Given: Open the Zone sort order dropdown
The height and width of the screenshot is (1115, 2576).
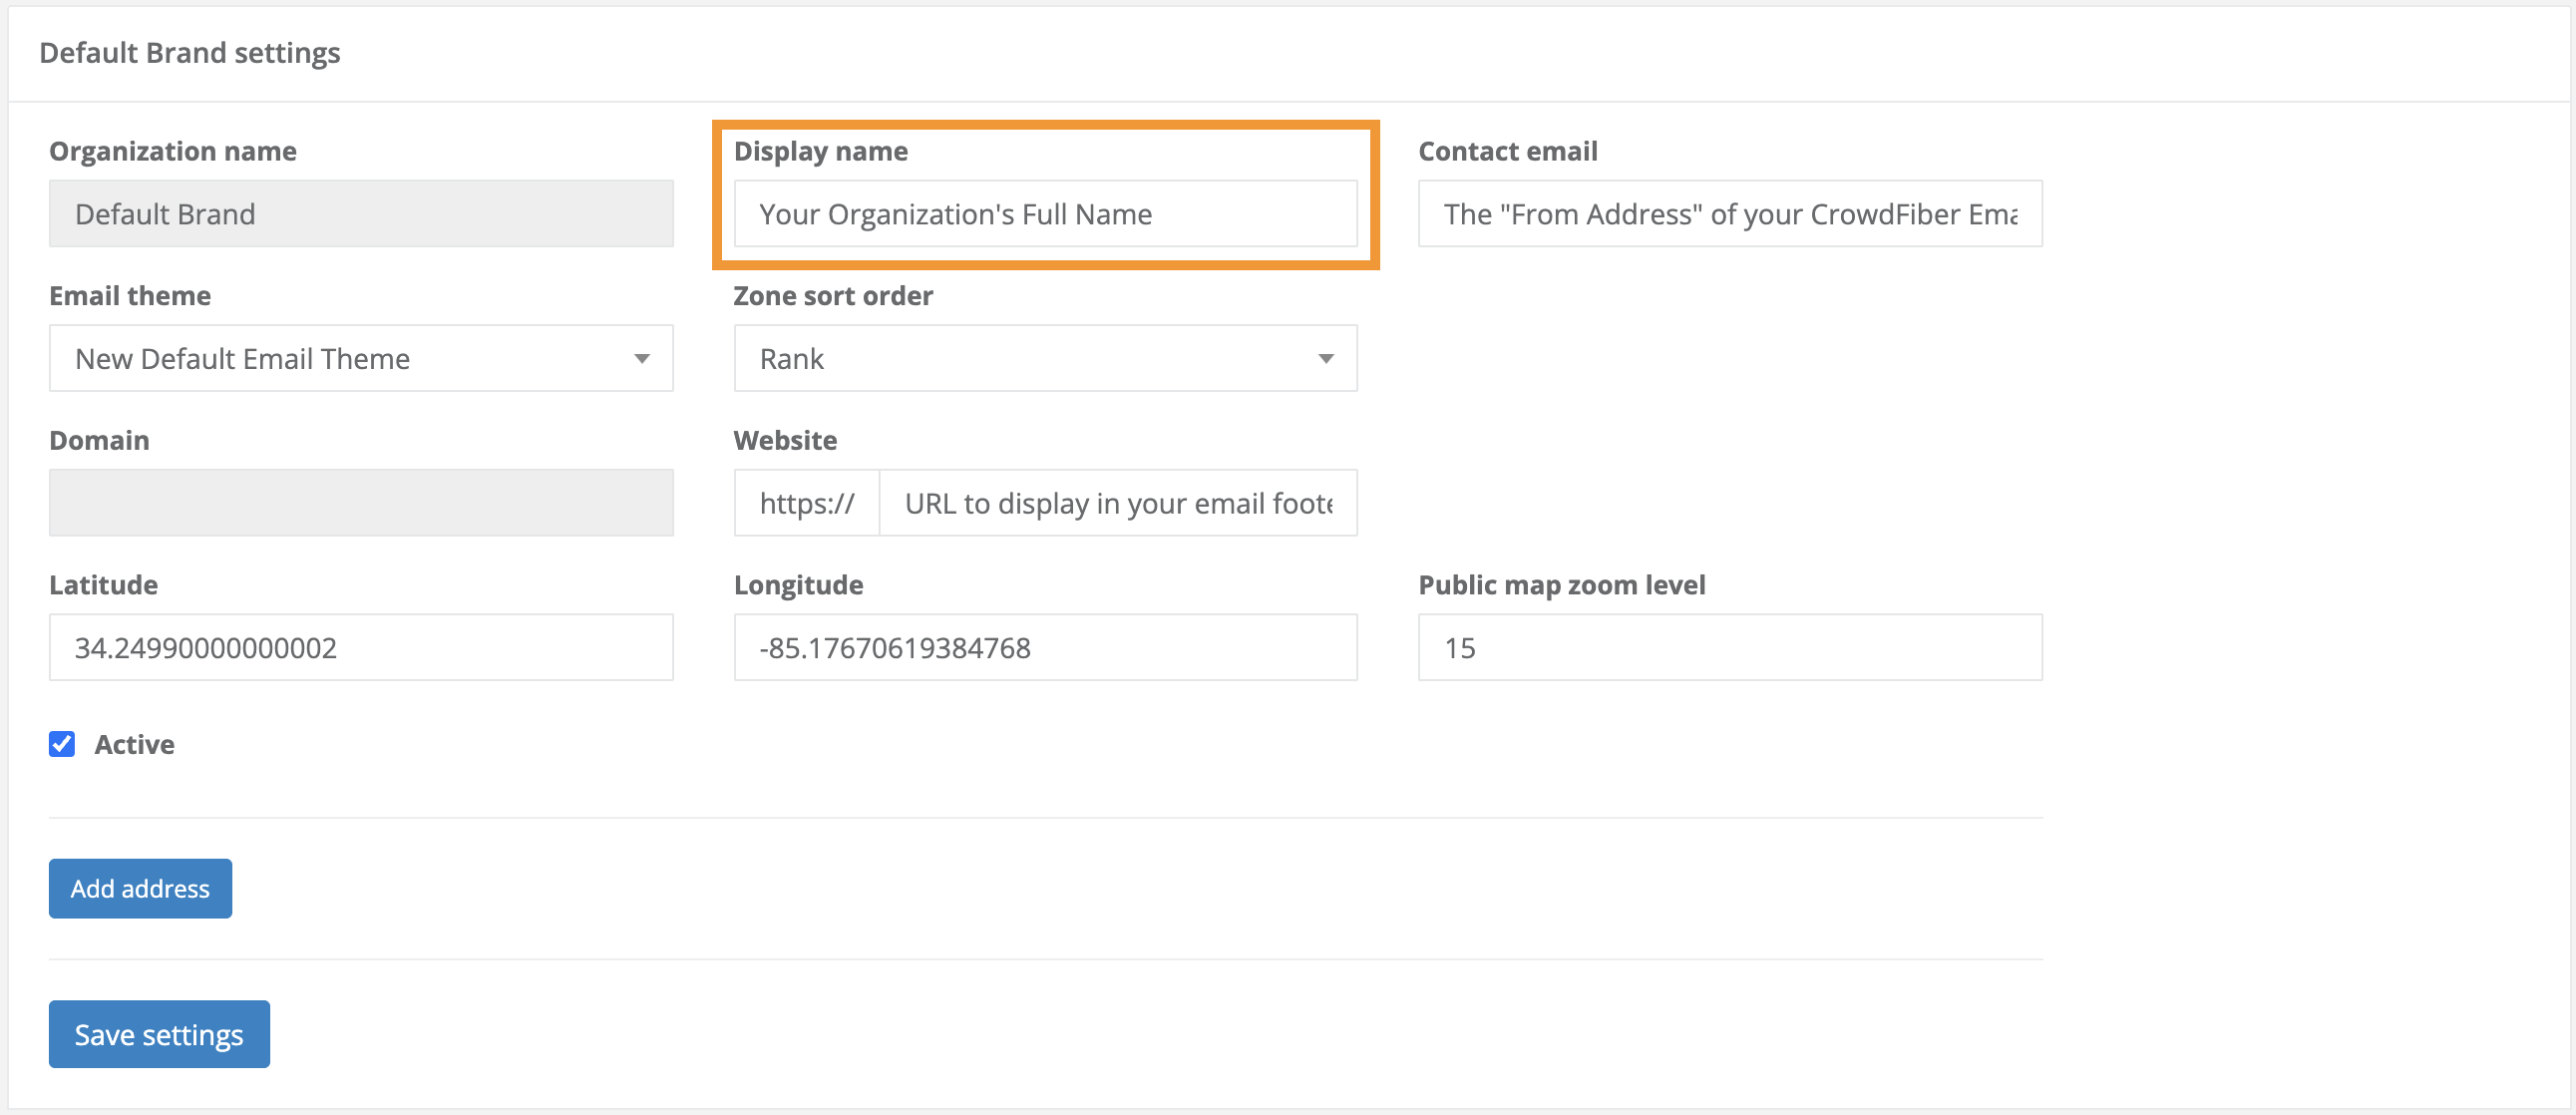Looking at the screenshot, I should click(x=1044, y=358).
